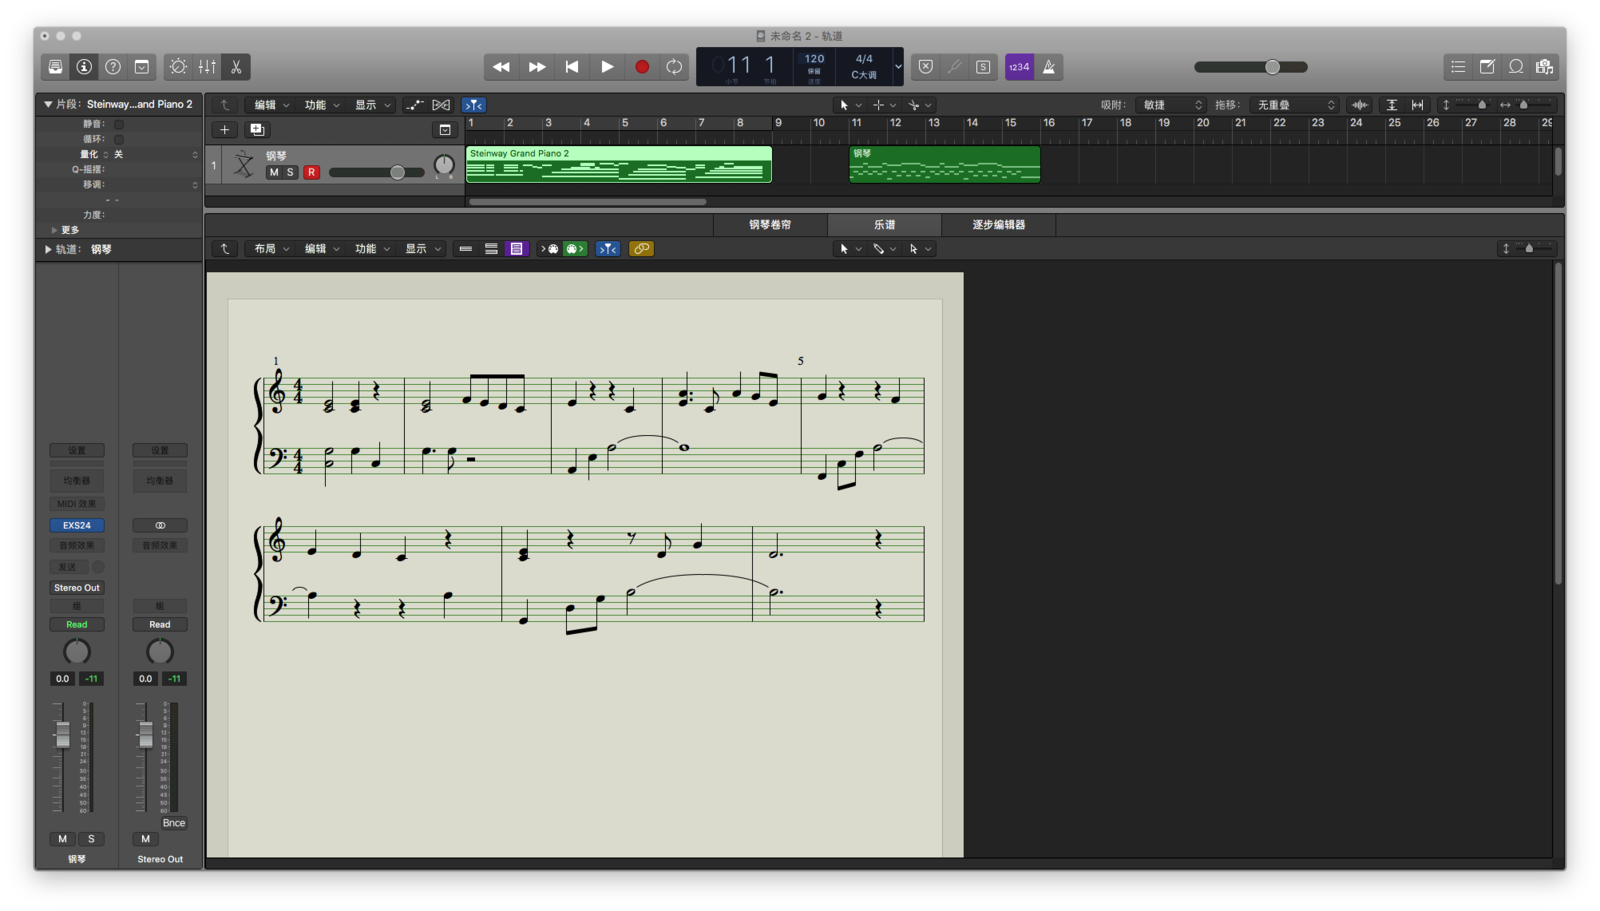1600x911 pixels.
Task: Select the Steinway Grand Piano 2 region
Action: pos(619,164)
